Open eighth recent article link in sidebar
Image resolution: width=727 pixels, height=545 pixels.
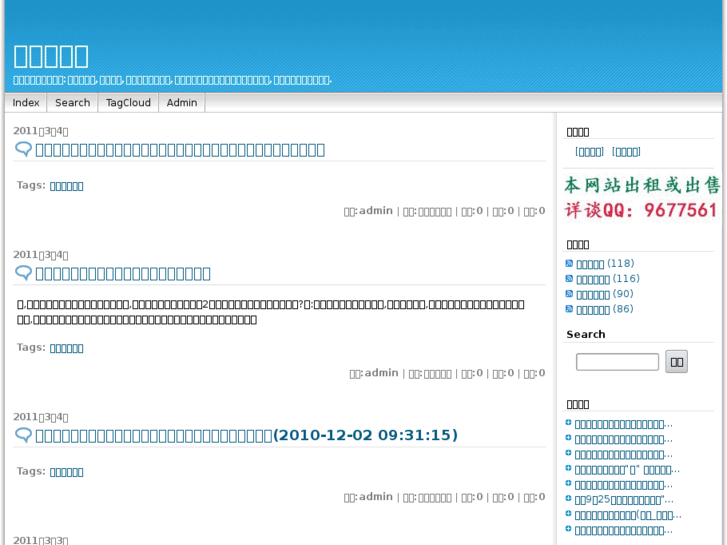pyautogui.click(x=624, y=531)
